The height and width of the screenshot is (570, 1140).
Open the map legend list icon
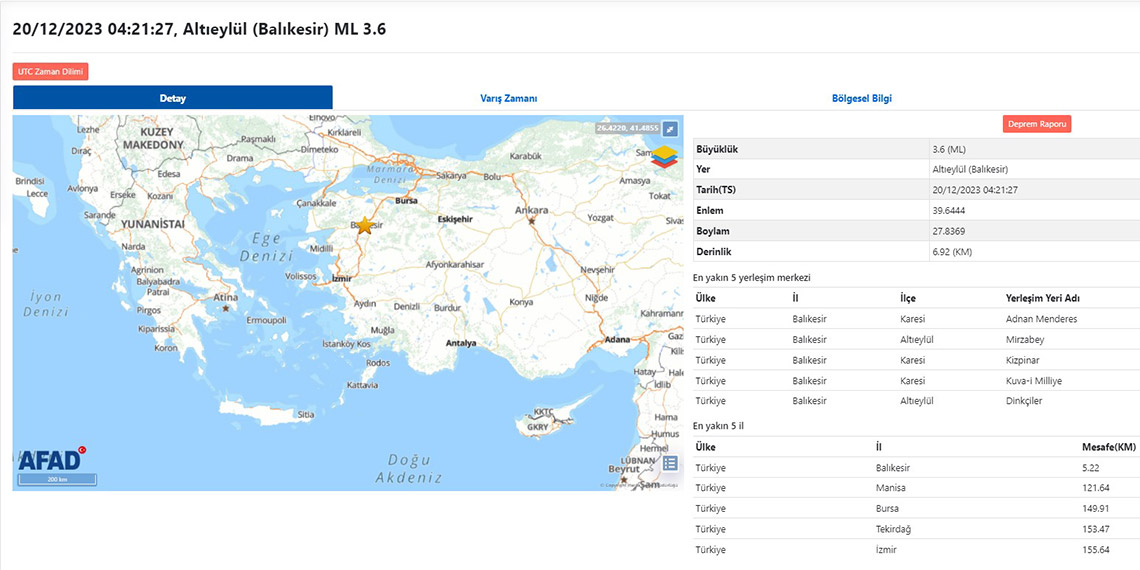[x=670, y=463]
